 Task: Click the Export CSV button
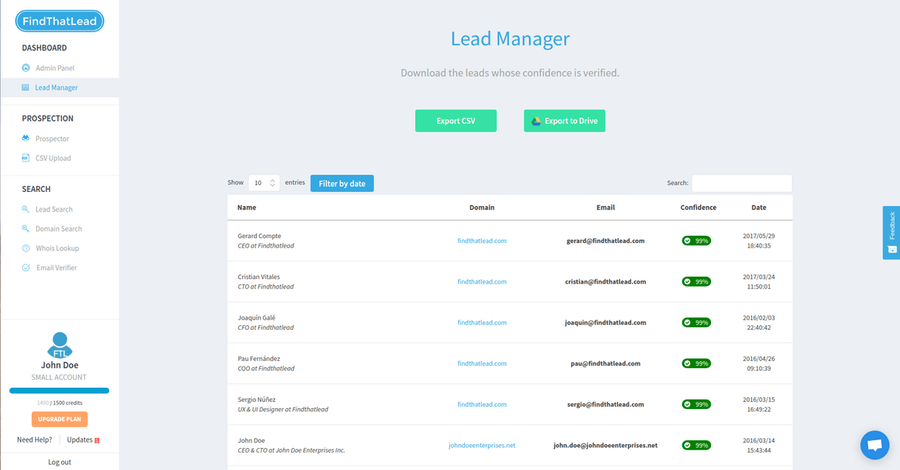[x=456, y=121]
